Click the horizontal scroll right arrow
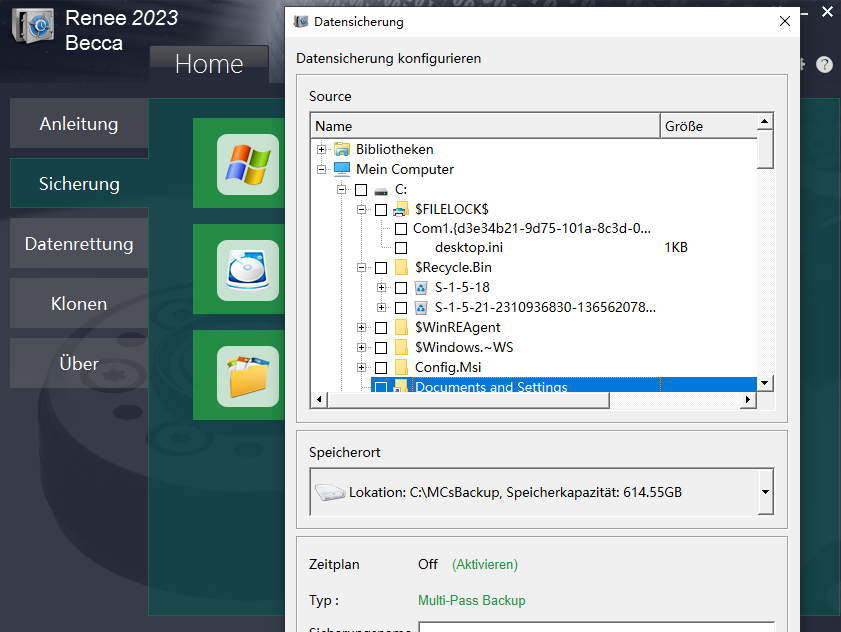 click(x=748, y=399)
